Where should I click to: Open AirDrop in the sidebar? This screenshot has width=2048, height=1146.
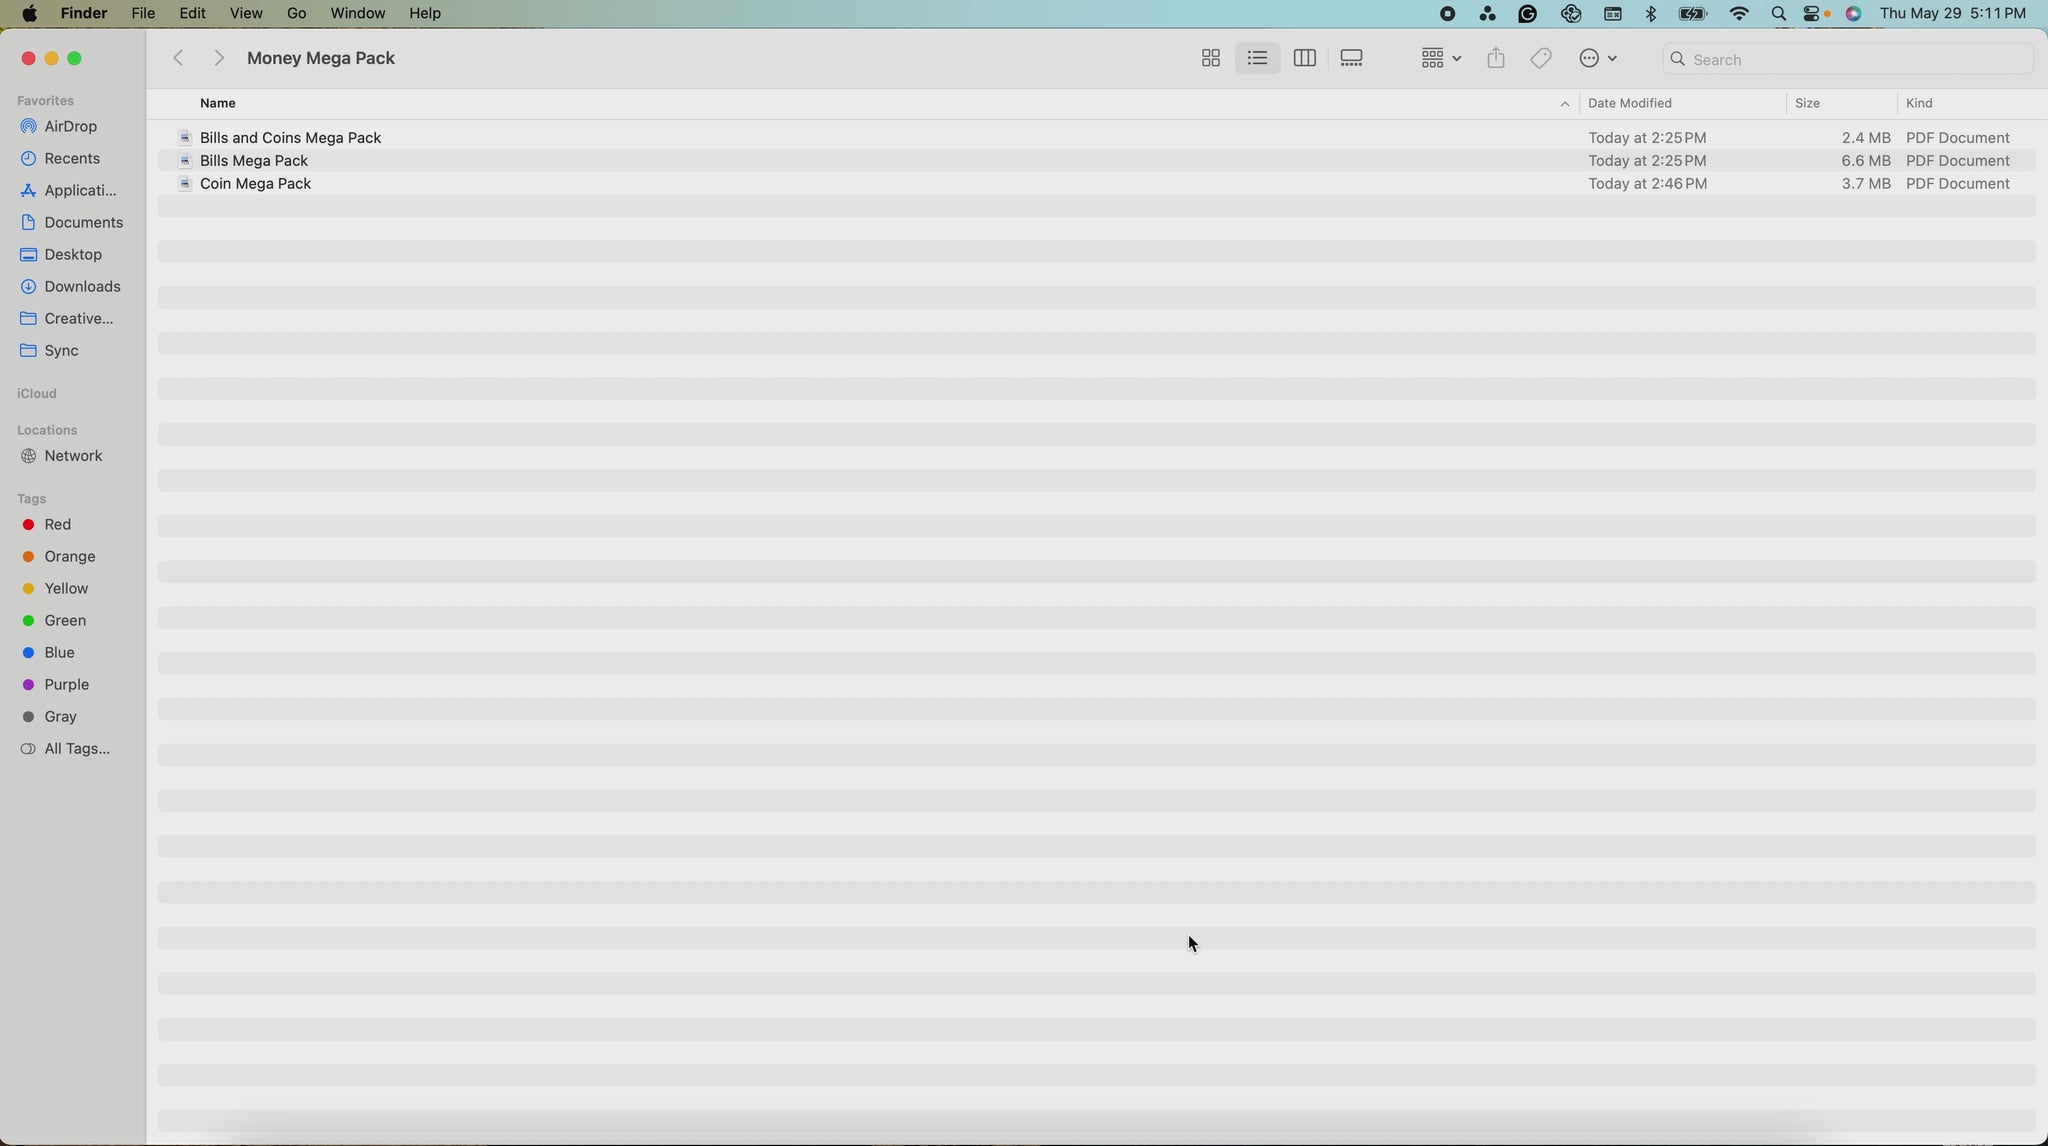(x=70, y=127)
